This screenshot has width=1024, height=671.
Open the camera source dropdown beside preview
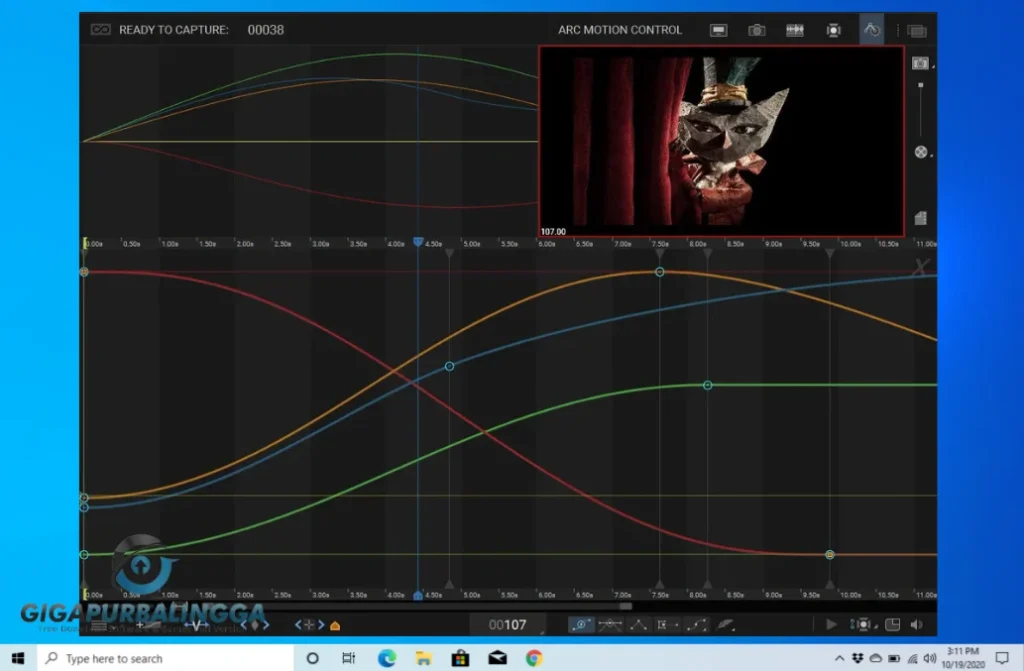[921, 64]
